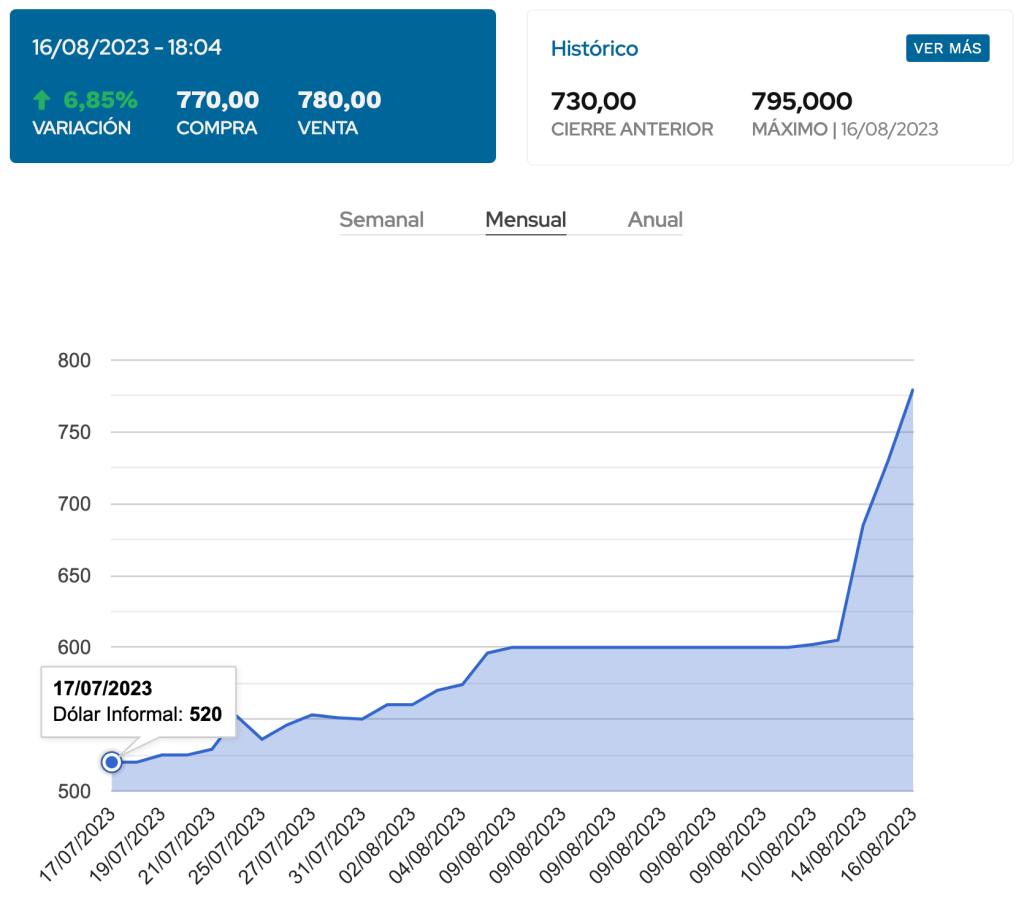
Task: Click the highlighted data point marker on chart
Action: tap(112, 762)
